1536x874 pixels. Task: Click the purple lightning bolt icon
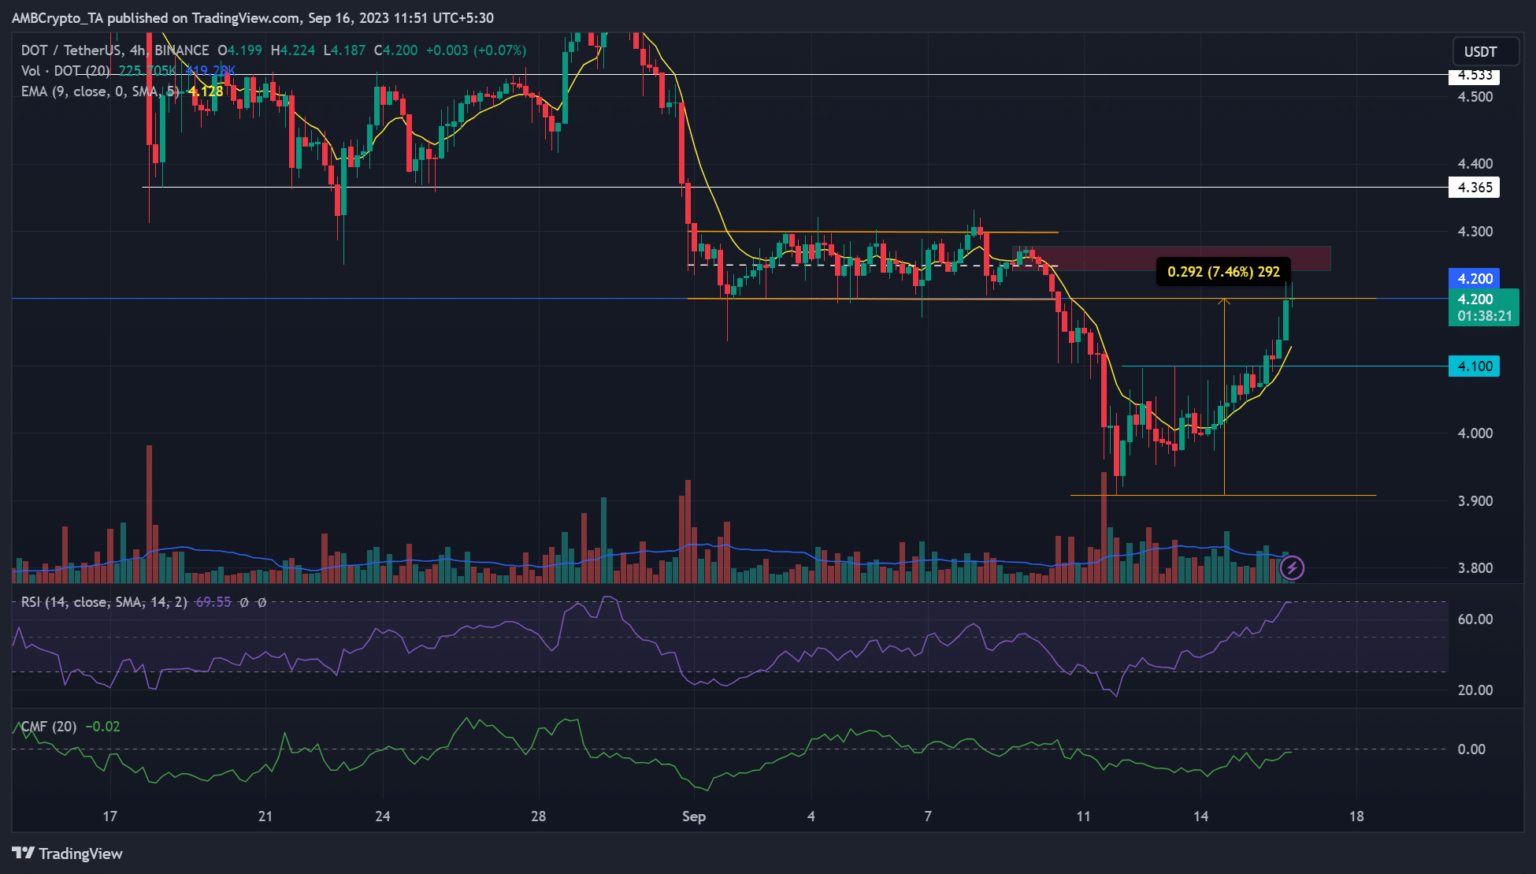pyautogui.click(x=1292, y=568)
